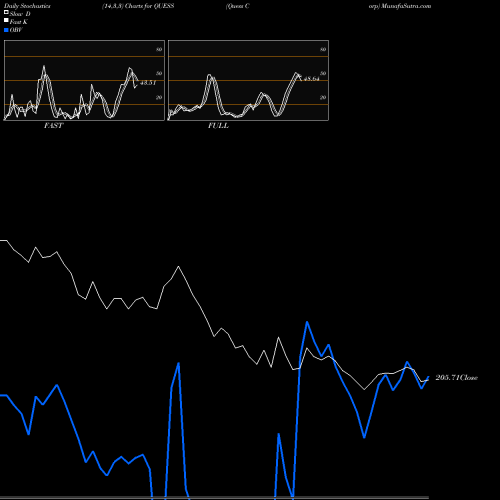Screen dimensions: 500x500
Task: Click the Slow D legend color swatch
Action: (x=6, y=13)
